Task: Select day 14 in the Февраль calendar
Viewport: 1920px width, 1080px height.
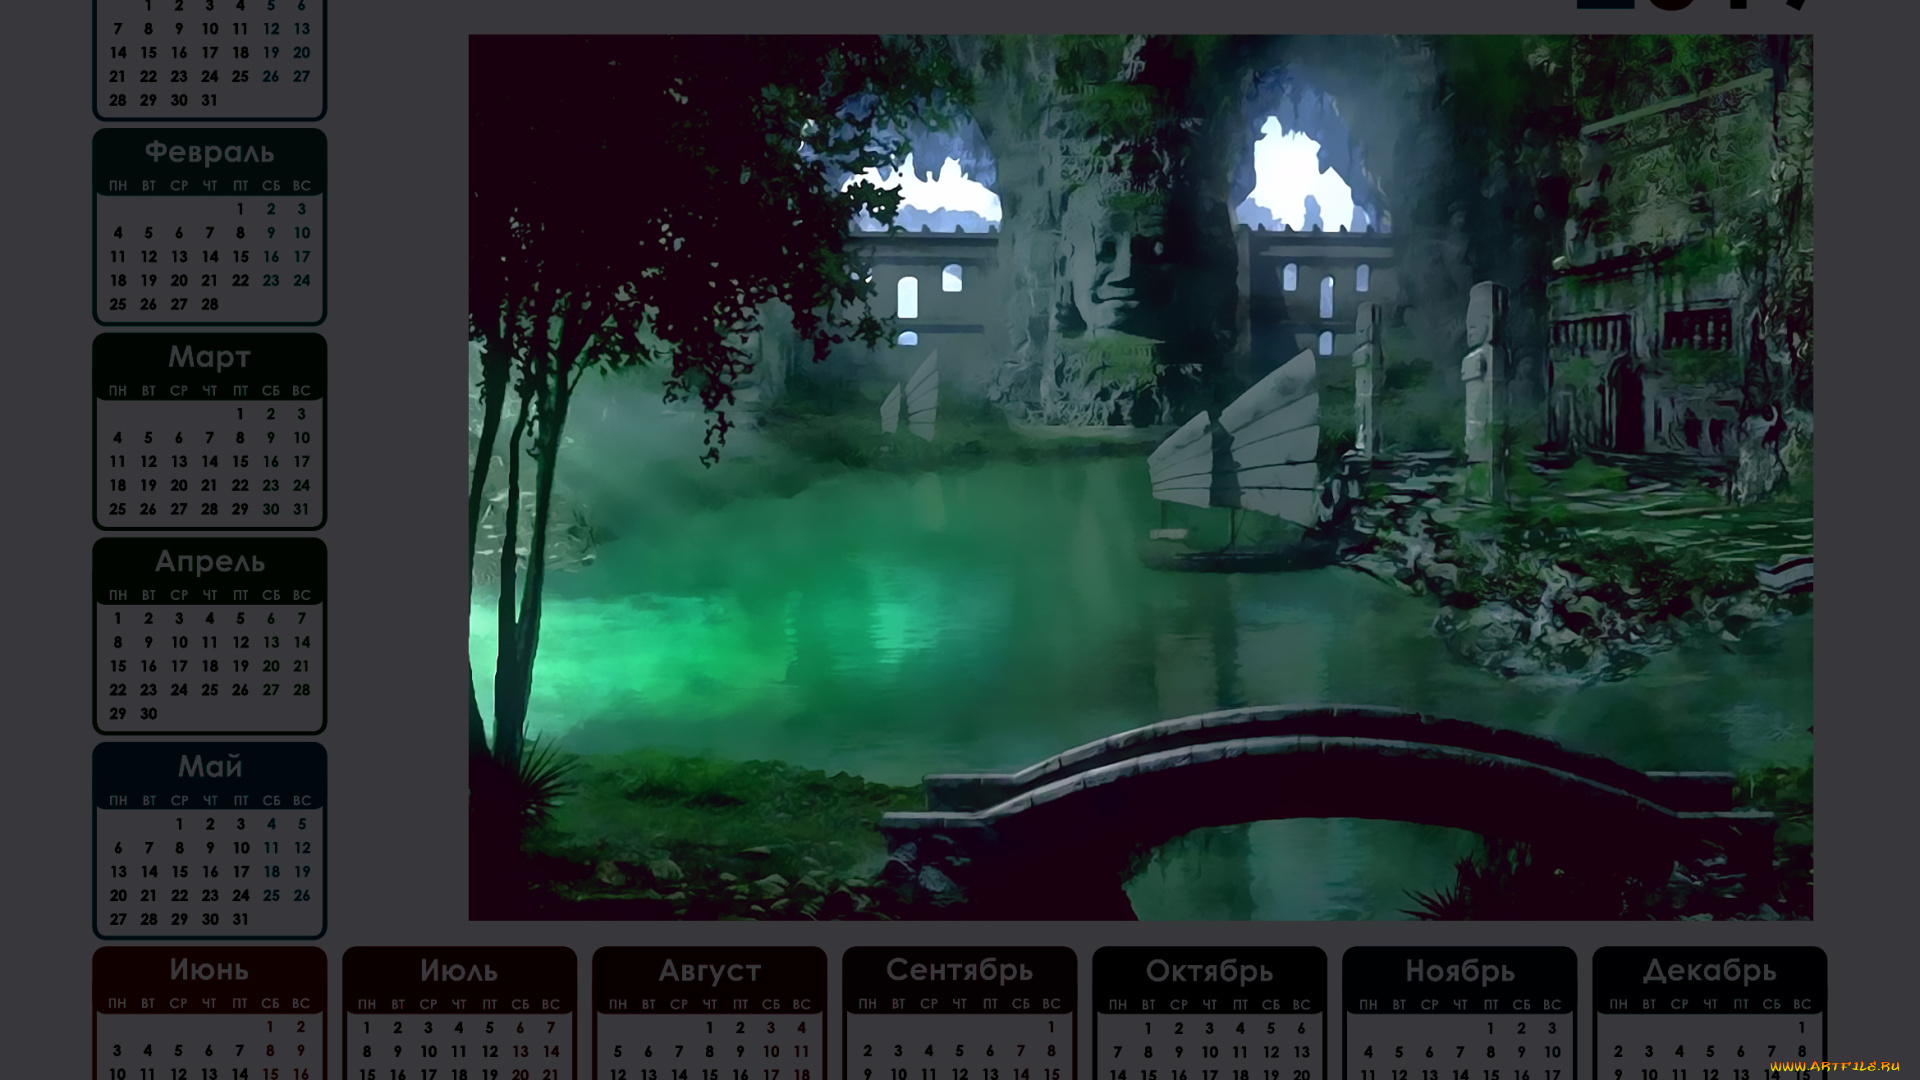Action: pos(209,257)
